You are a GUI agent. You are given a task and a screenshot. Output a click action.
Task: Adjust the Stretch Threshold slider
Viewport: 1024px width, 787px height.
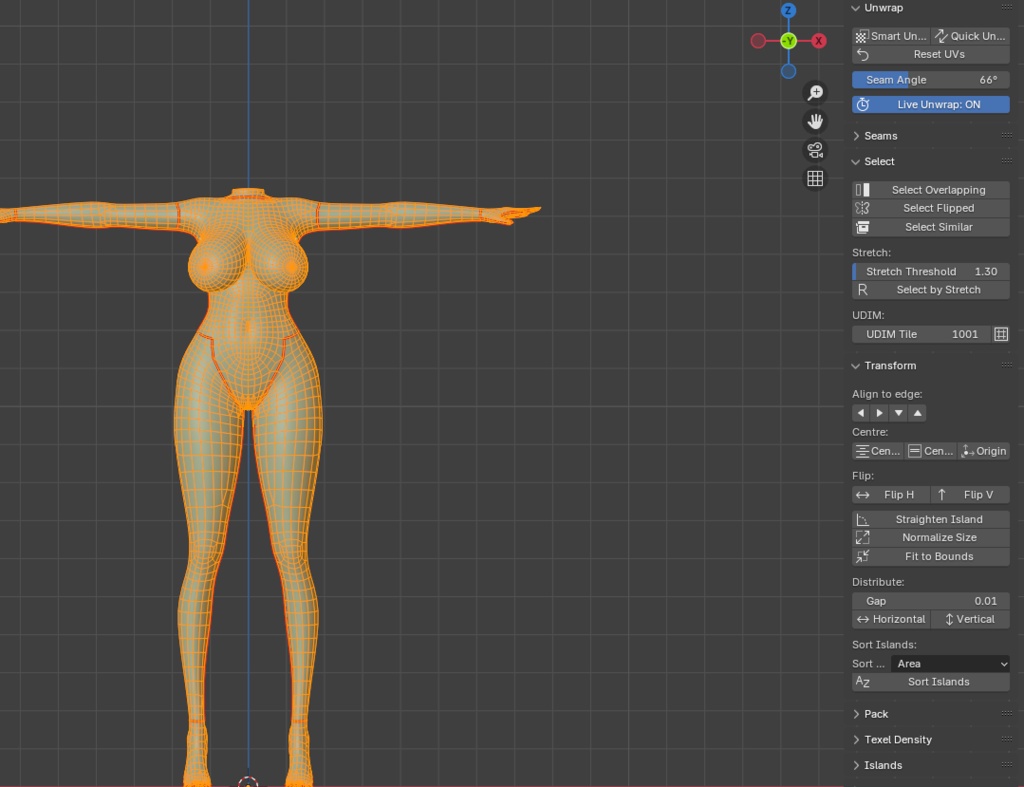(x=931, y=272)
